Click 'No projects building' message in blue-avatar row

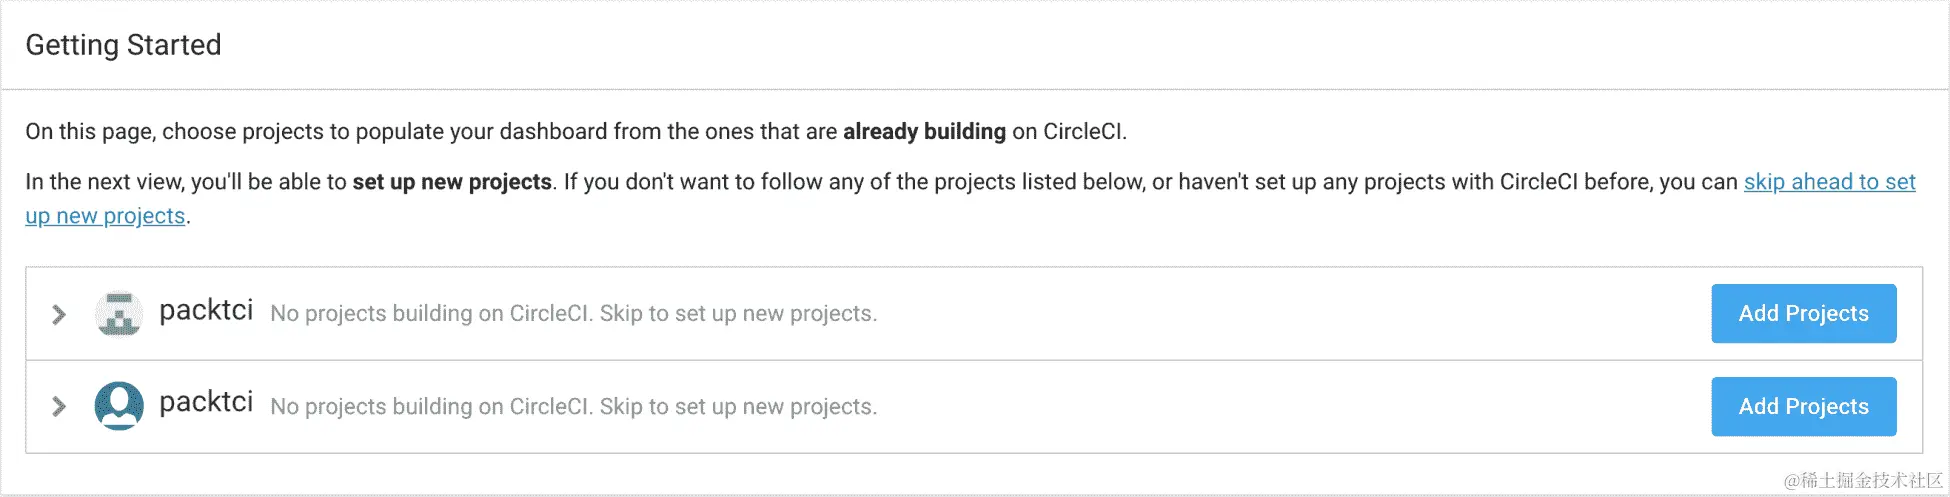(x=432, y=407)
